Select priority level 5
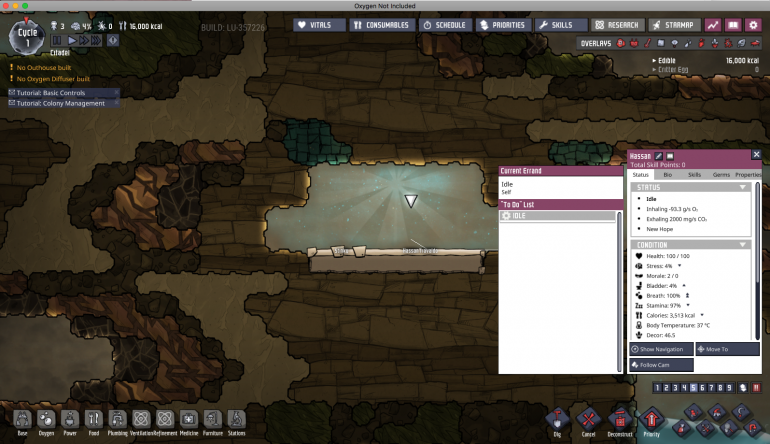This screenshot has width=770, height=444. (x=693, y=388)
